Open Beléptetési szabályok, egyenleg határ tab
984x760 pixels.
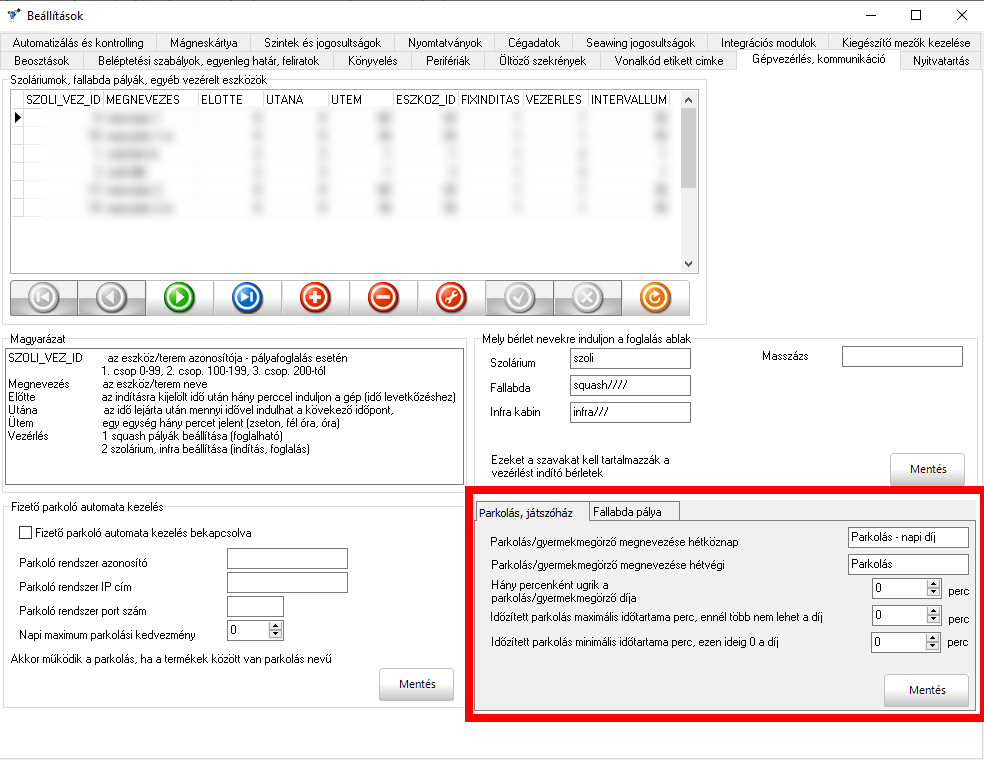208,61
